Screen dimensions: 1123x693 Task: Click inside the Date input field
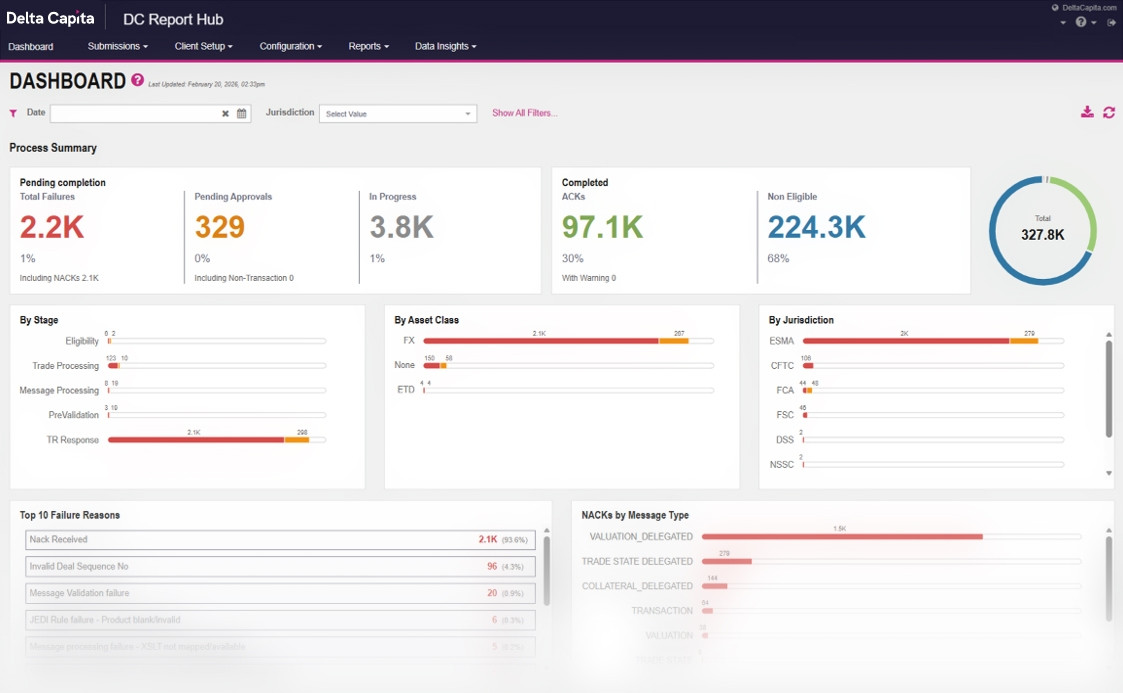click(x=135, y=114)
